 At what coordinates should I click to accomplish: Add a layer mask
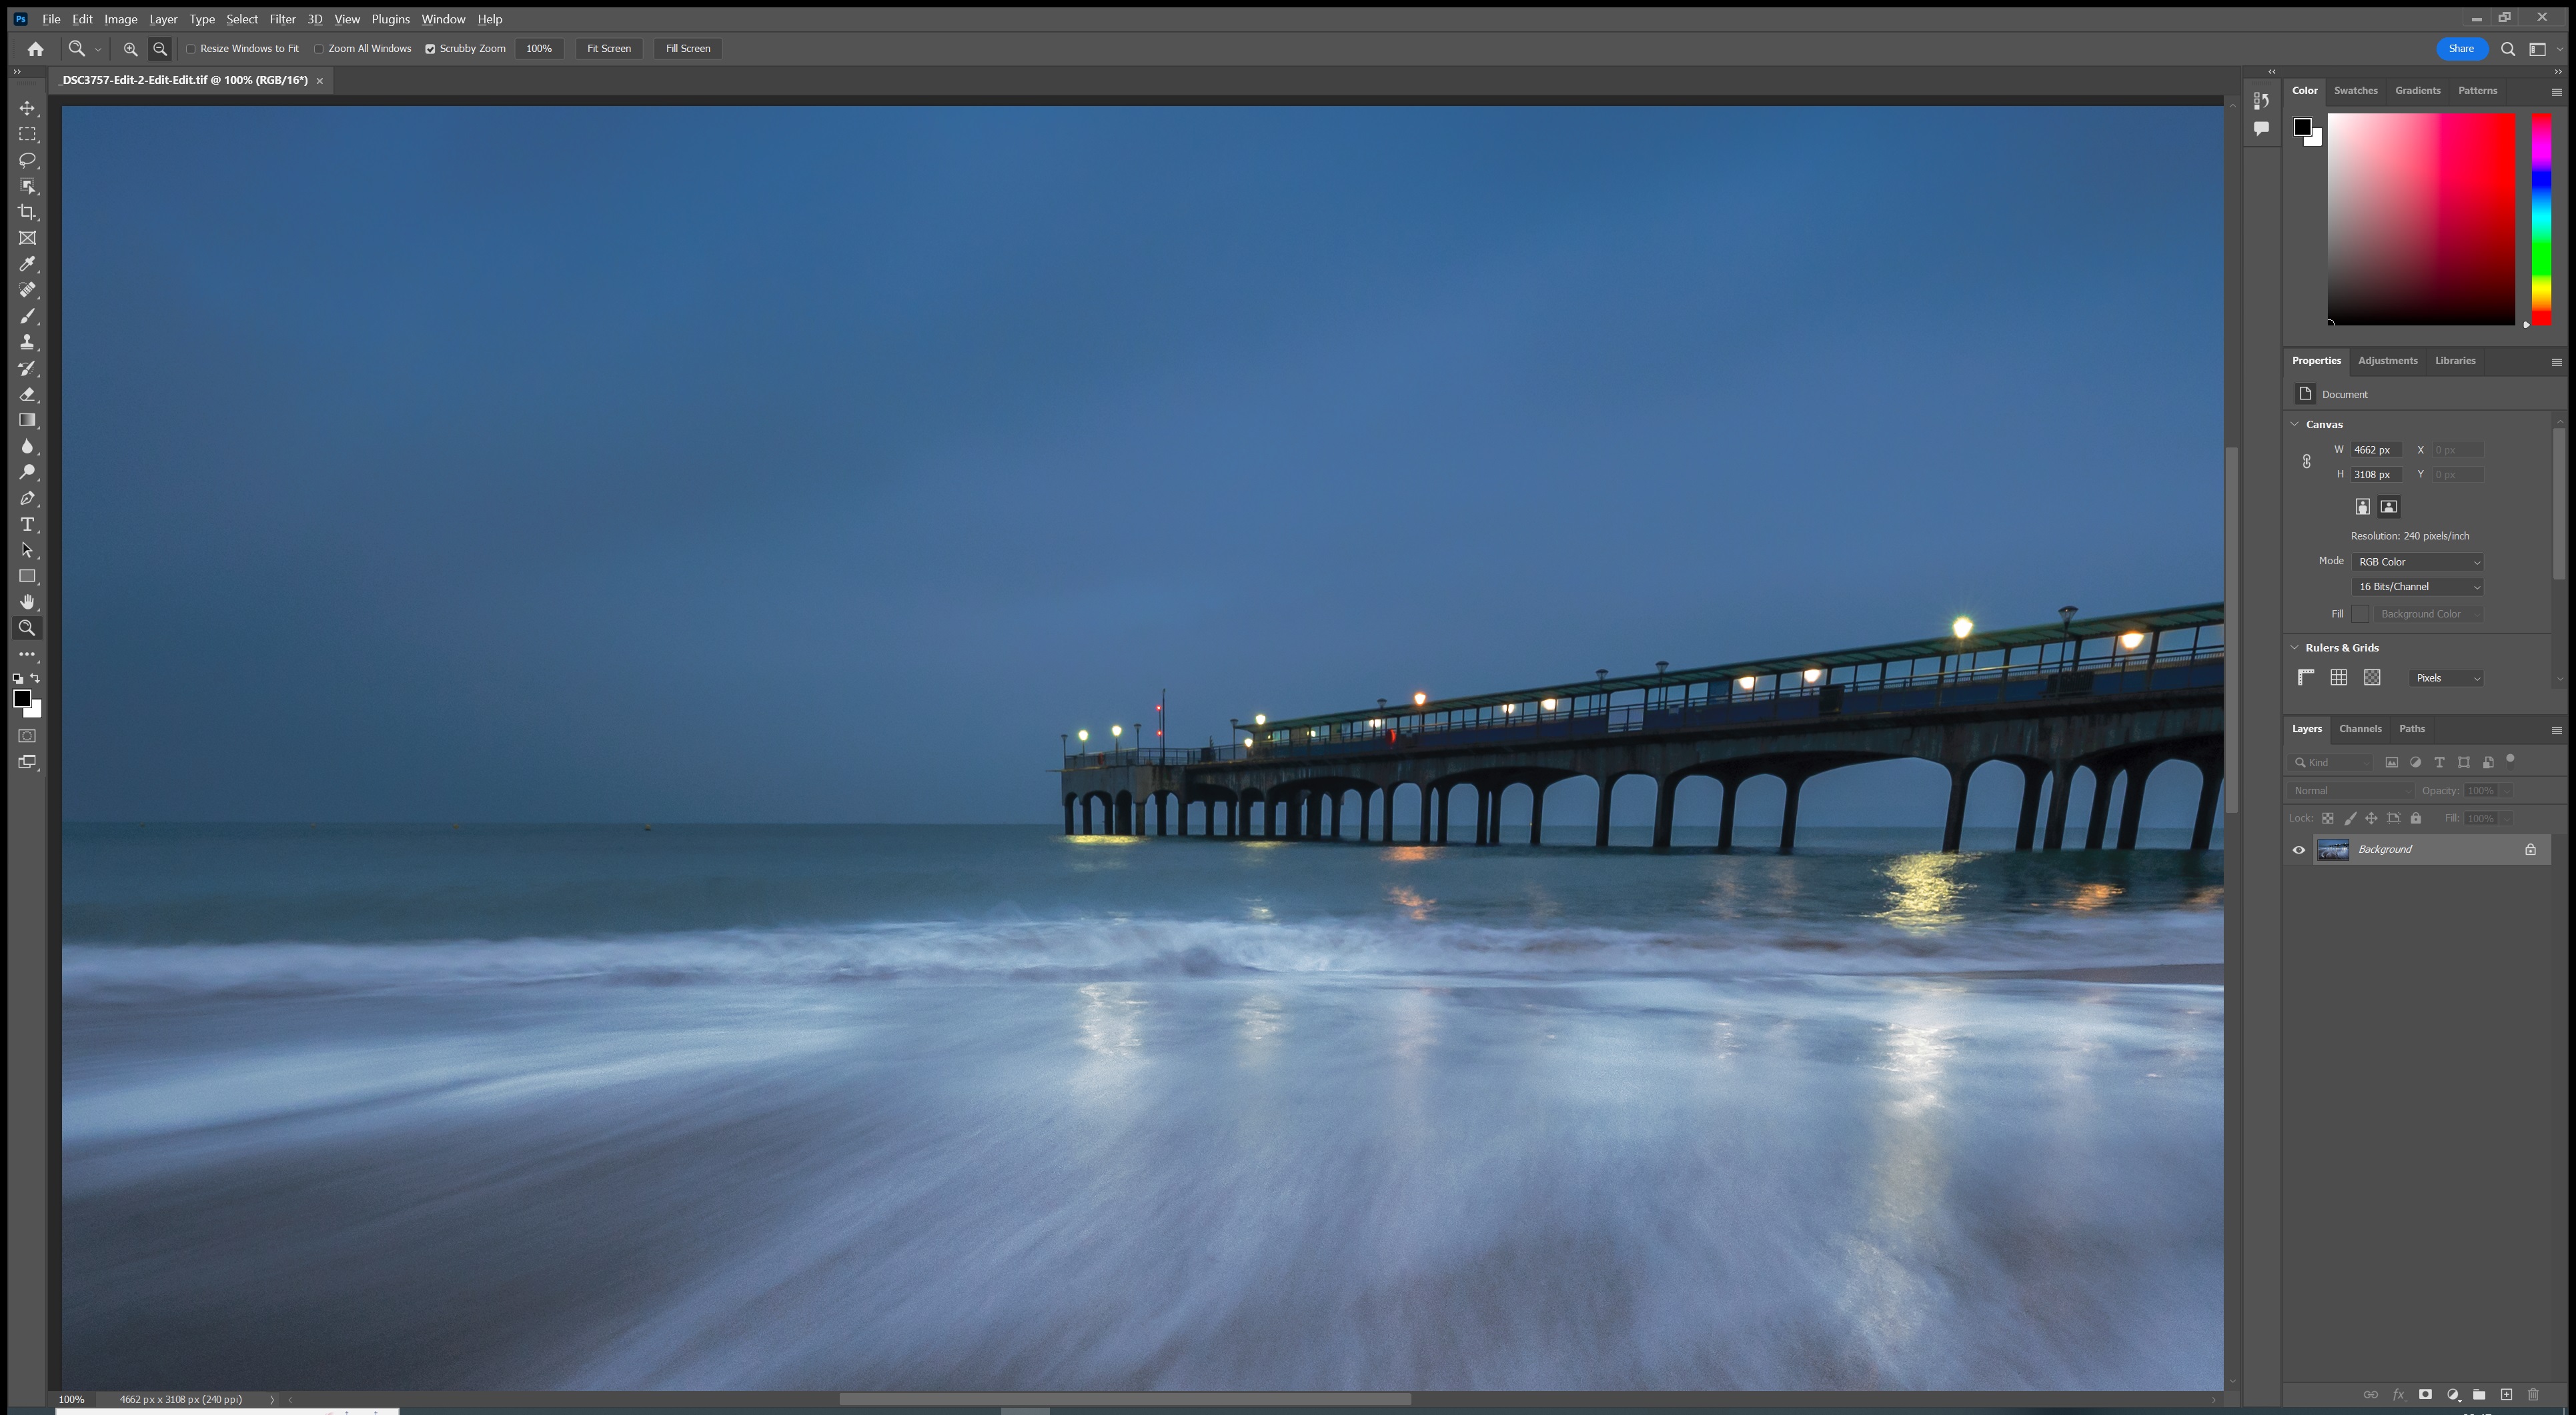(2425, 1394)
